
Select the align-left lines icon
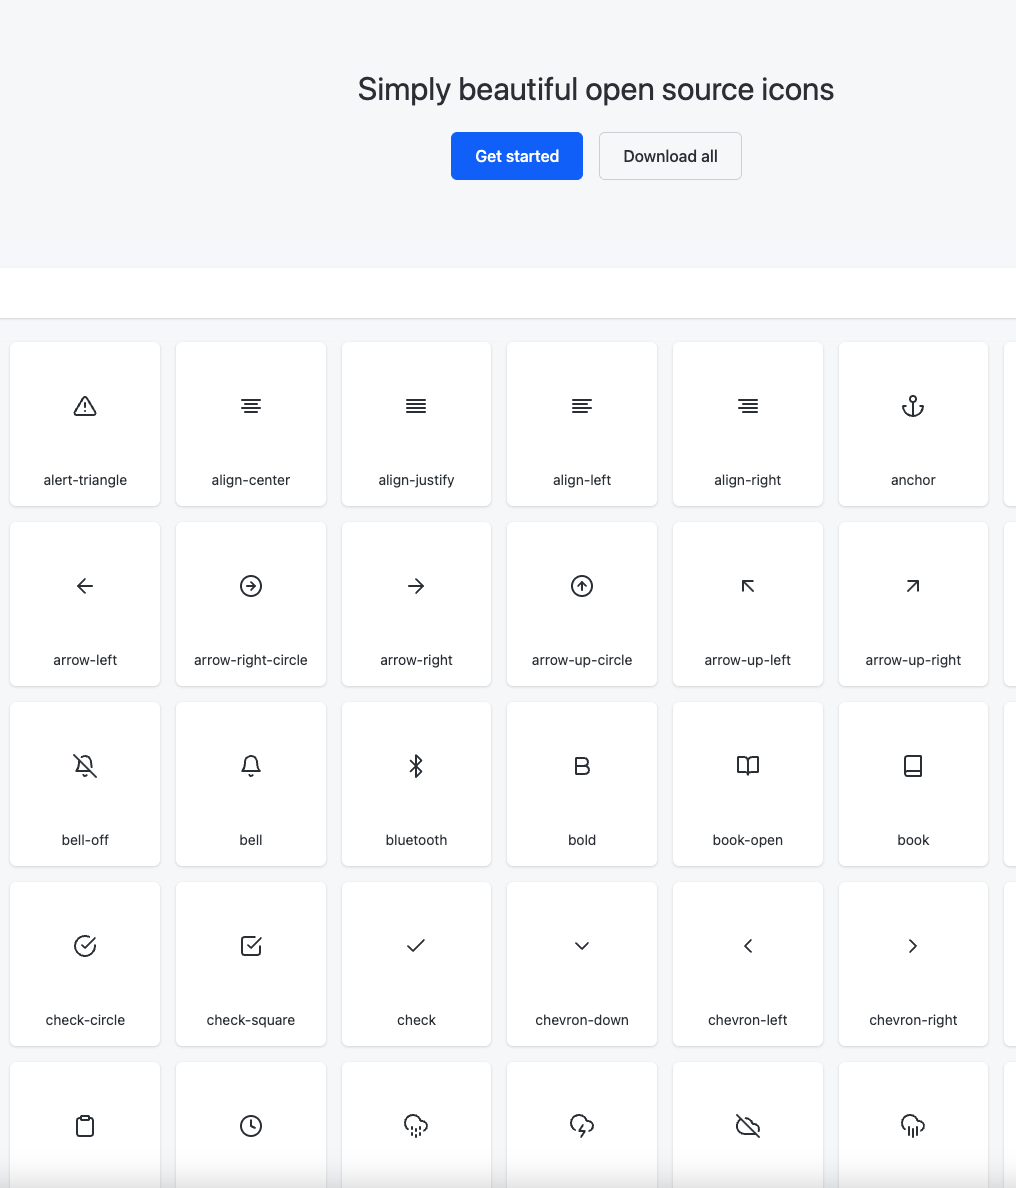click(x=582, y=406)
